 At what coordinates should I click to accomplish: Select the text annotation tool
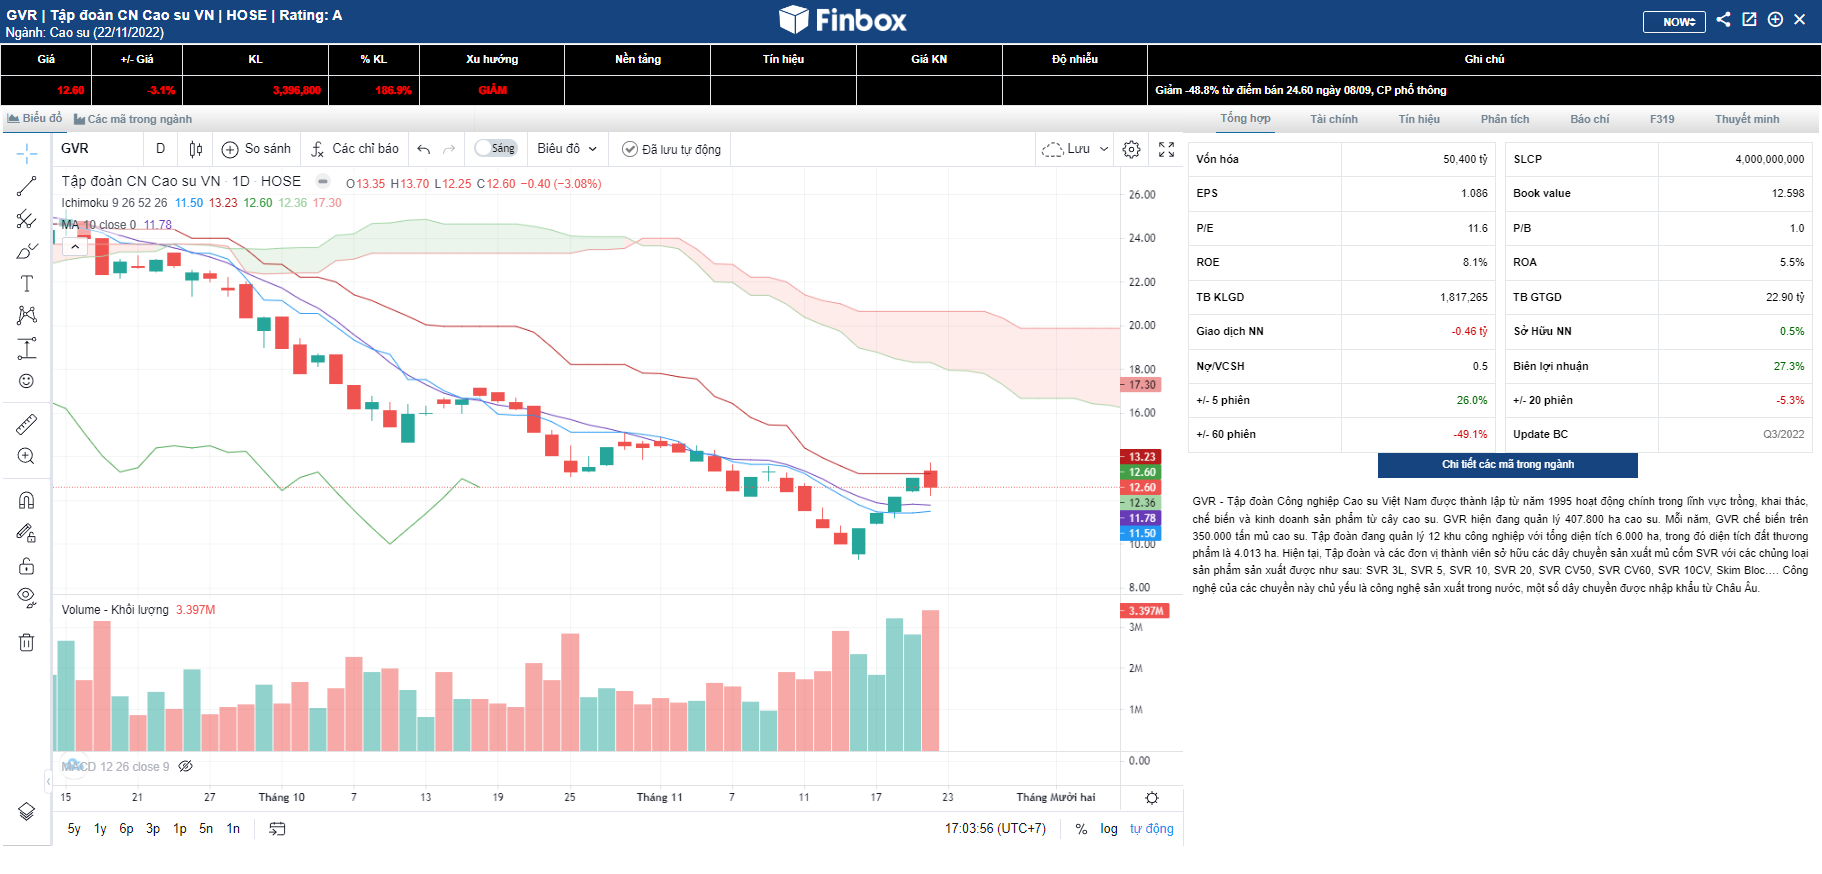click(x=27, y=284)
